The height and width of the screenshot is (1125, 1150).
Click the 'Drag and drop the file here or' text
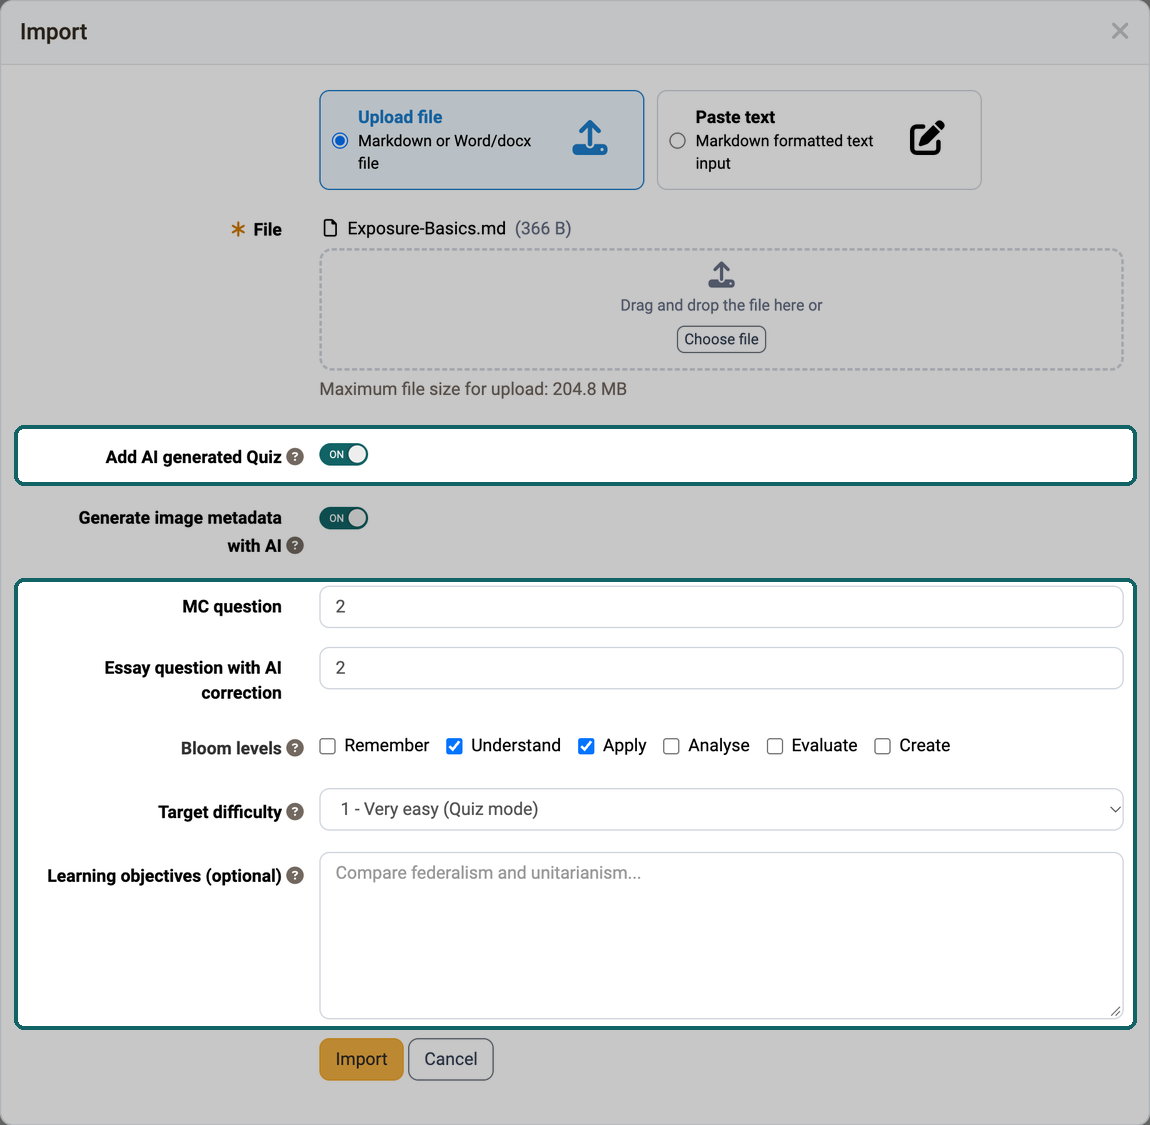pyautogui.click(x=721, y=305)
